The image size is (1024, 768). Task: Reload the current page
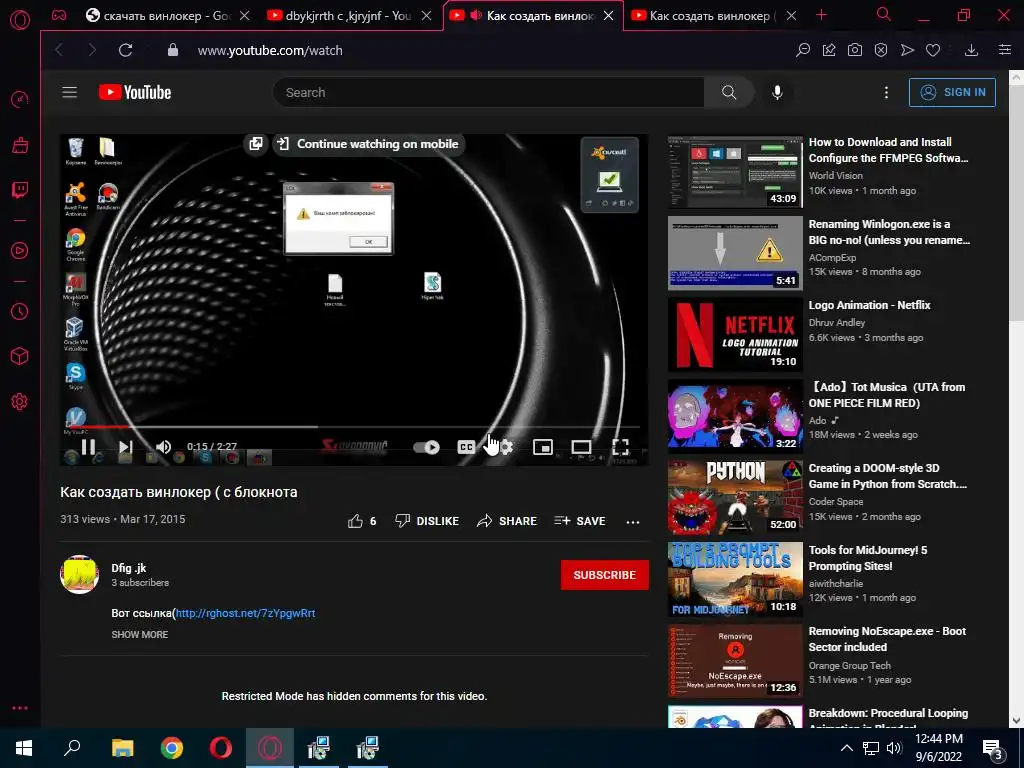tap(125, 50)
